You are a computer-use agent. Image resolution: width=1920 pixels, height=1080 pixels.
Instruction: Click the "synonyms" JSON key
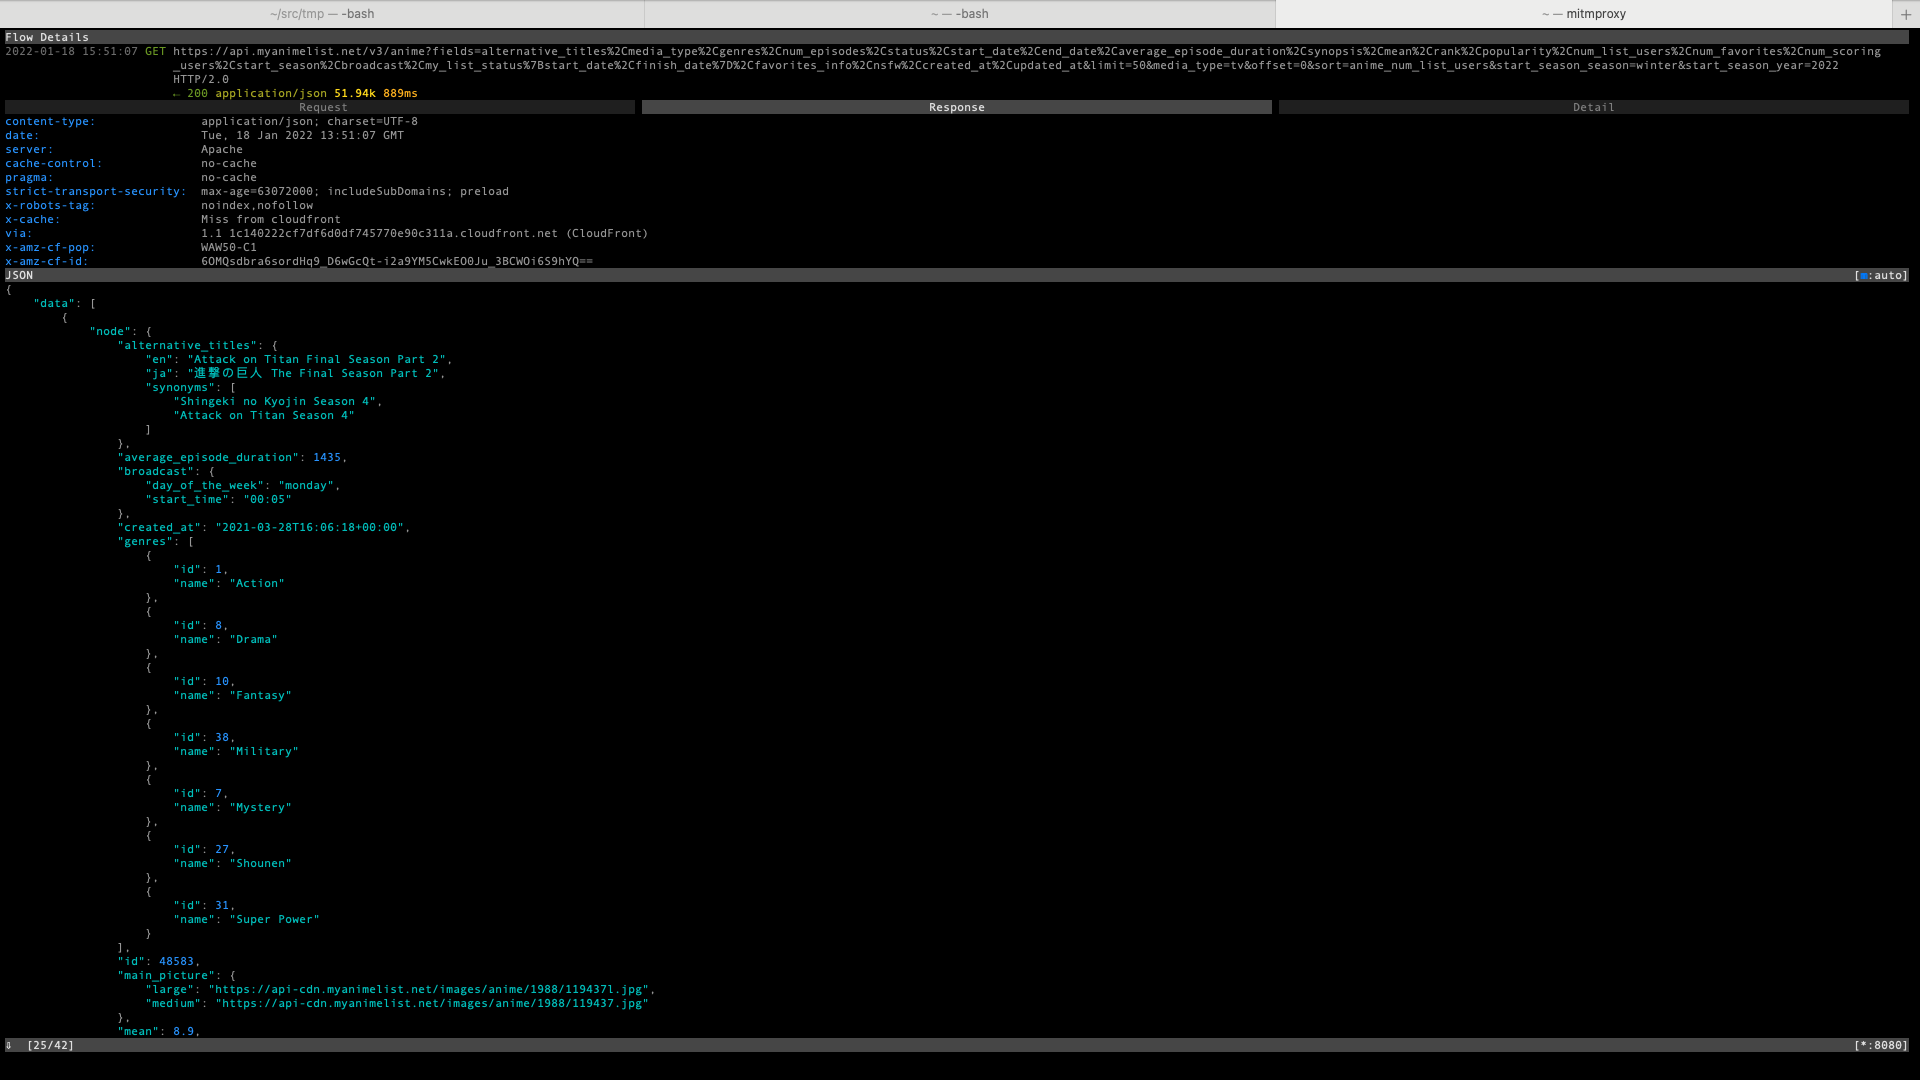180,387
